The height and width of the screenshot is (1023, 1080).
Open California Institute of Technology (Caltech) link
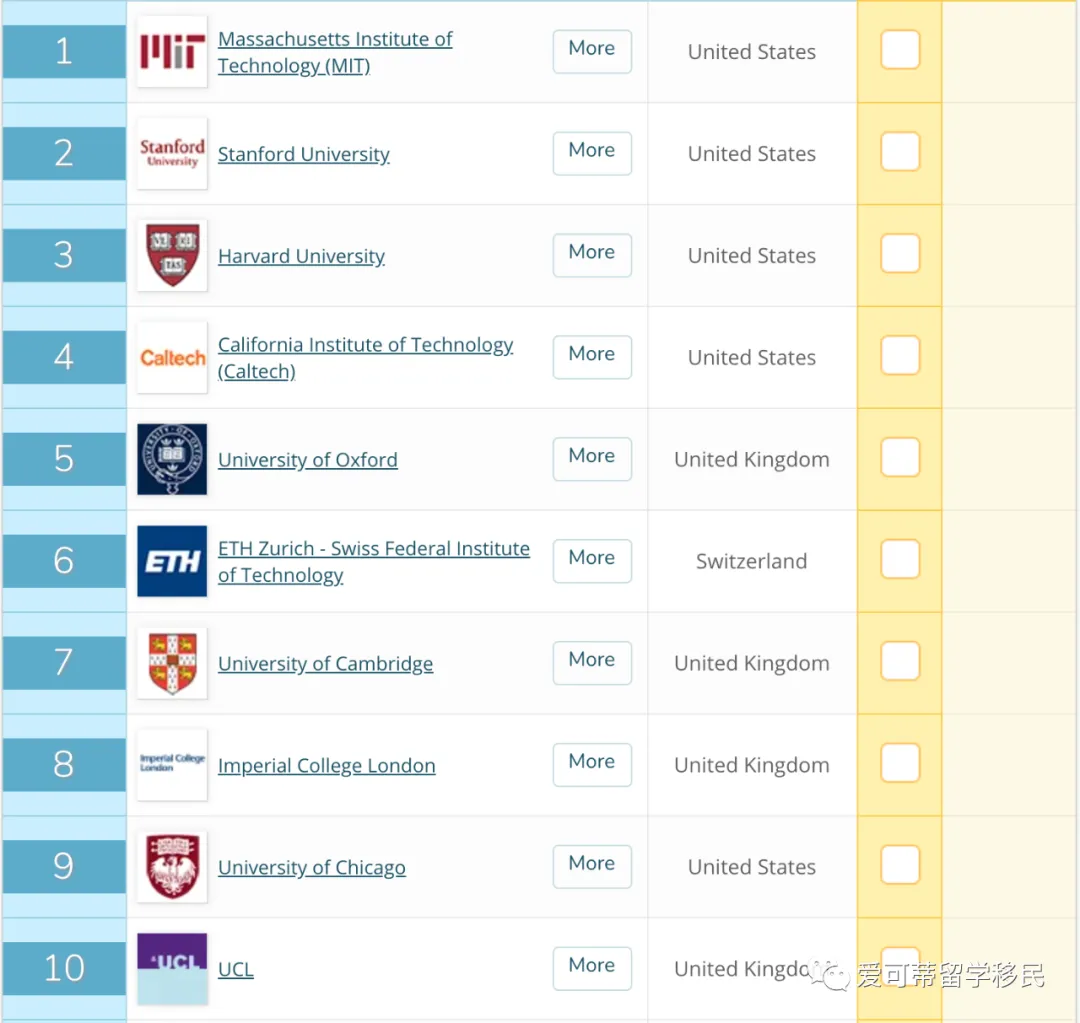pos(365,358)
